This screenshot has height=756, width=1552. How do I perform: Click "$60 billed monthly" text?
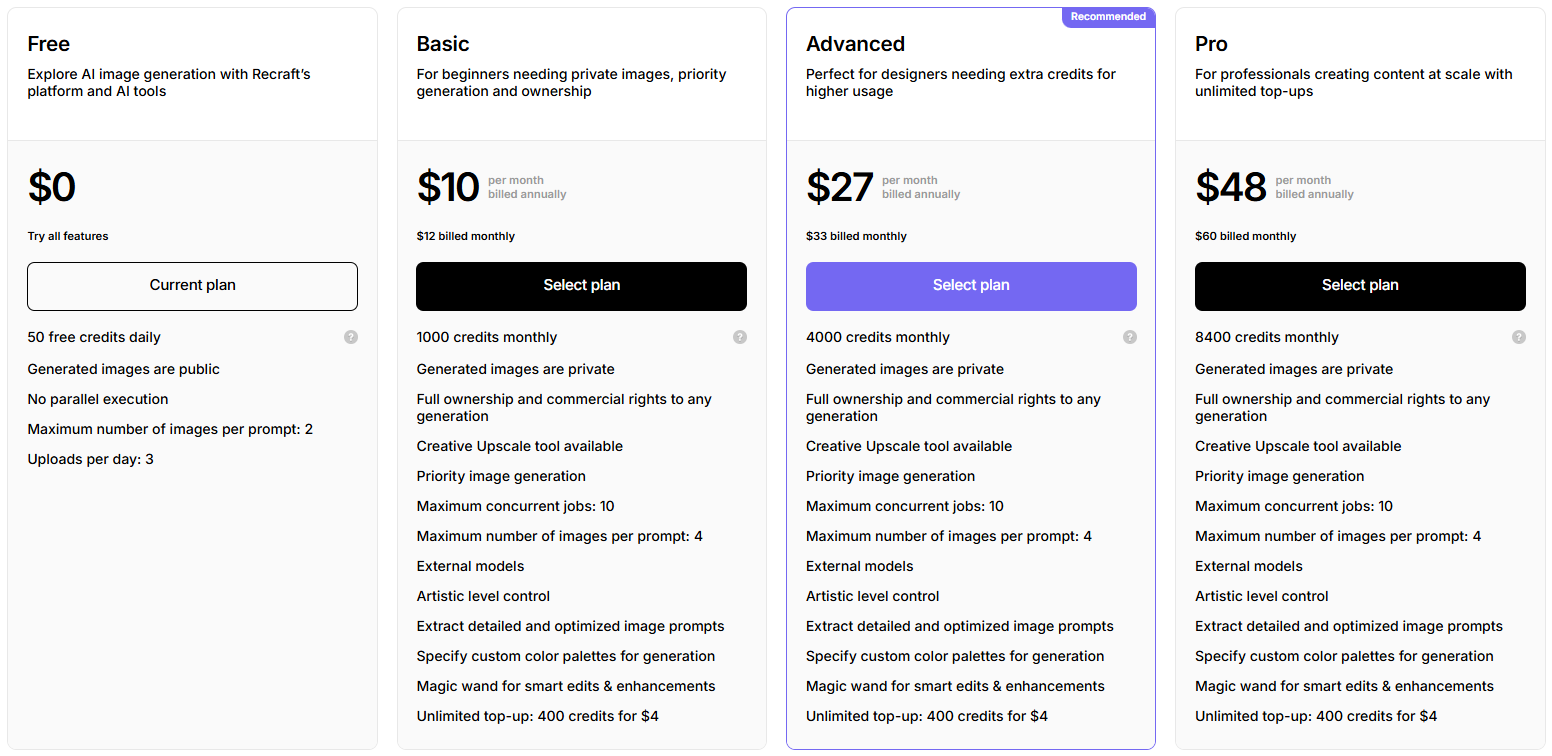(1245, 237)
